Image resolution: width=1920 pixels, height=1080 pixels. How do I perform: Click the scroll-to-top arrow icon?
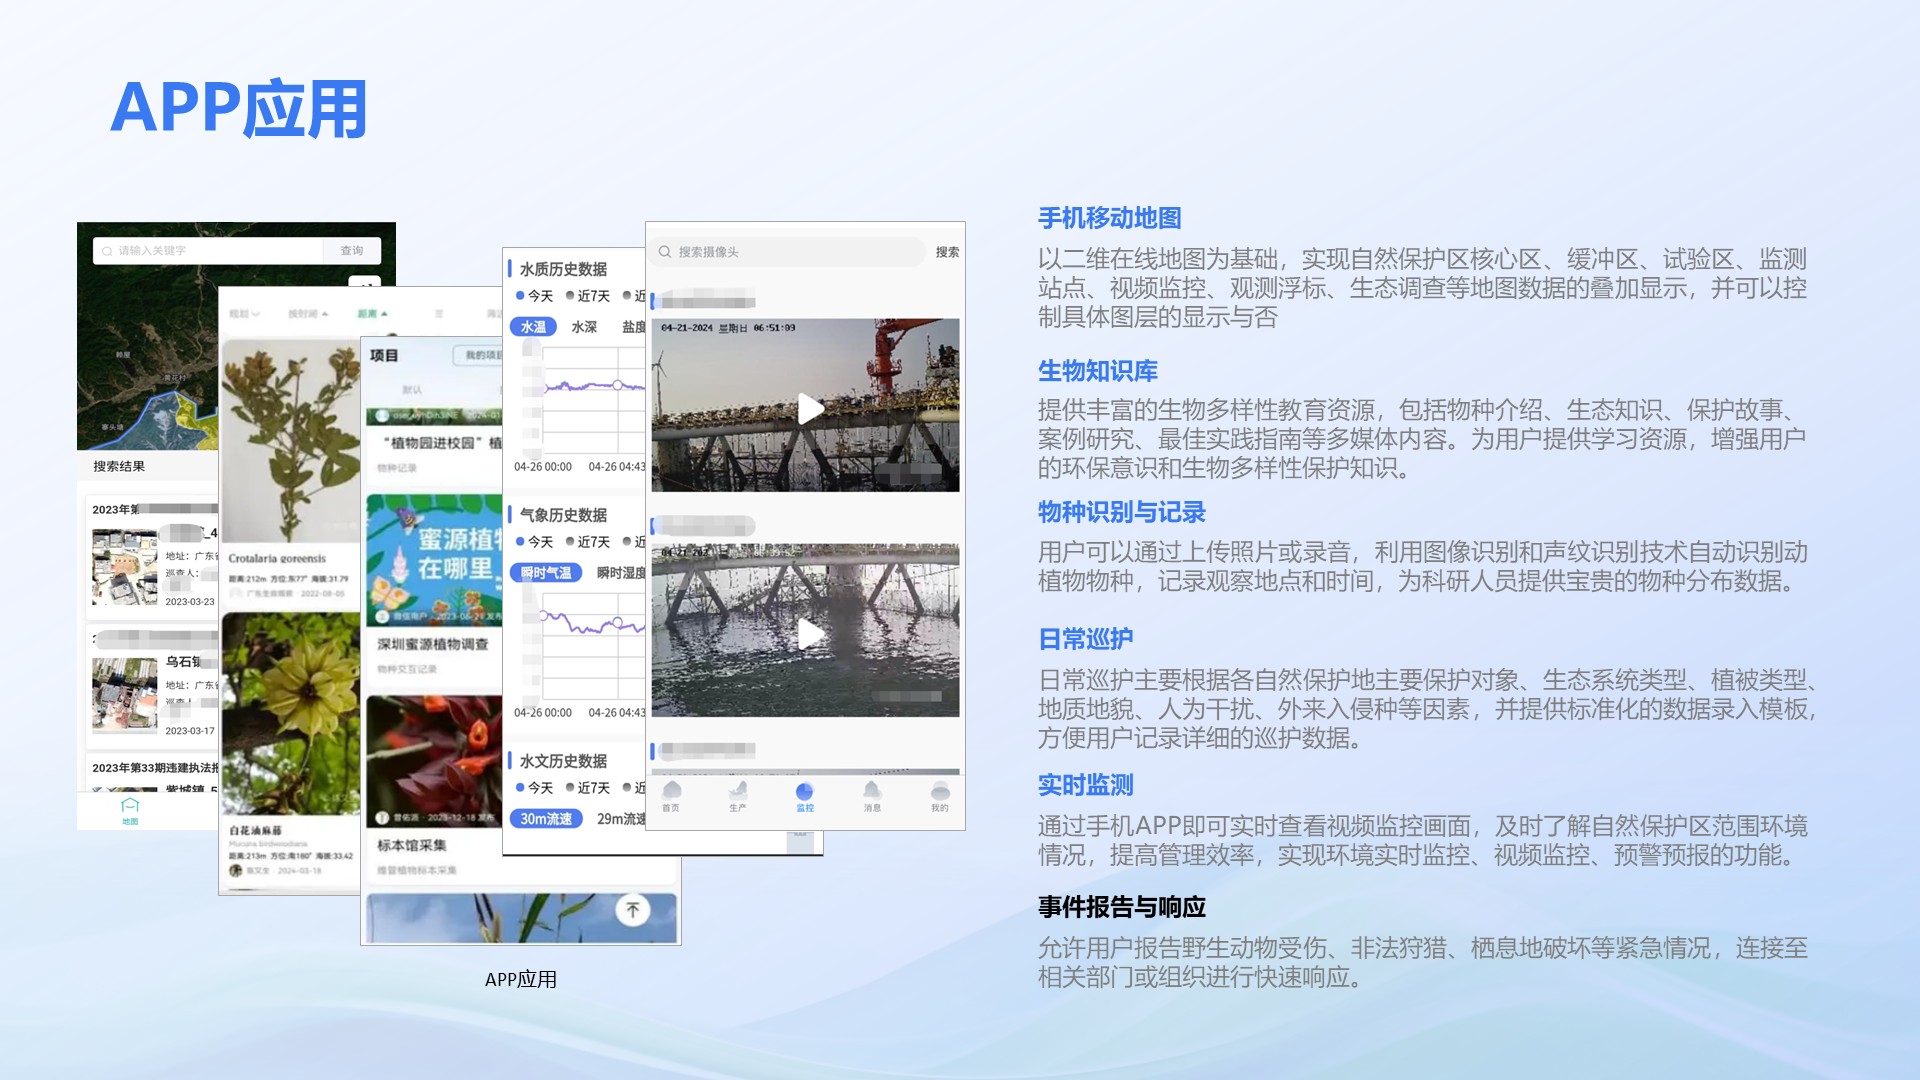click(632, 910)
